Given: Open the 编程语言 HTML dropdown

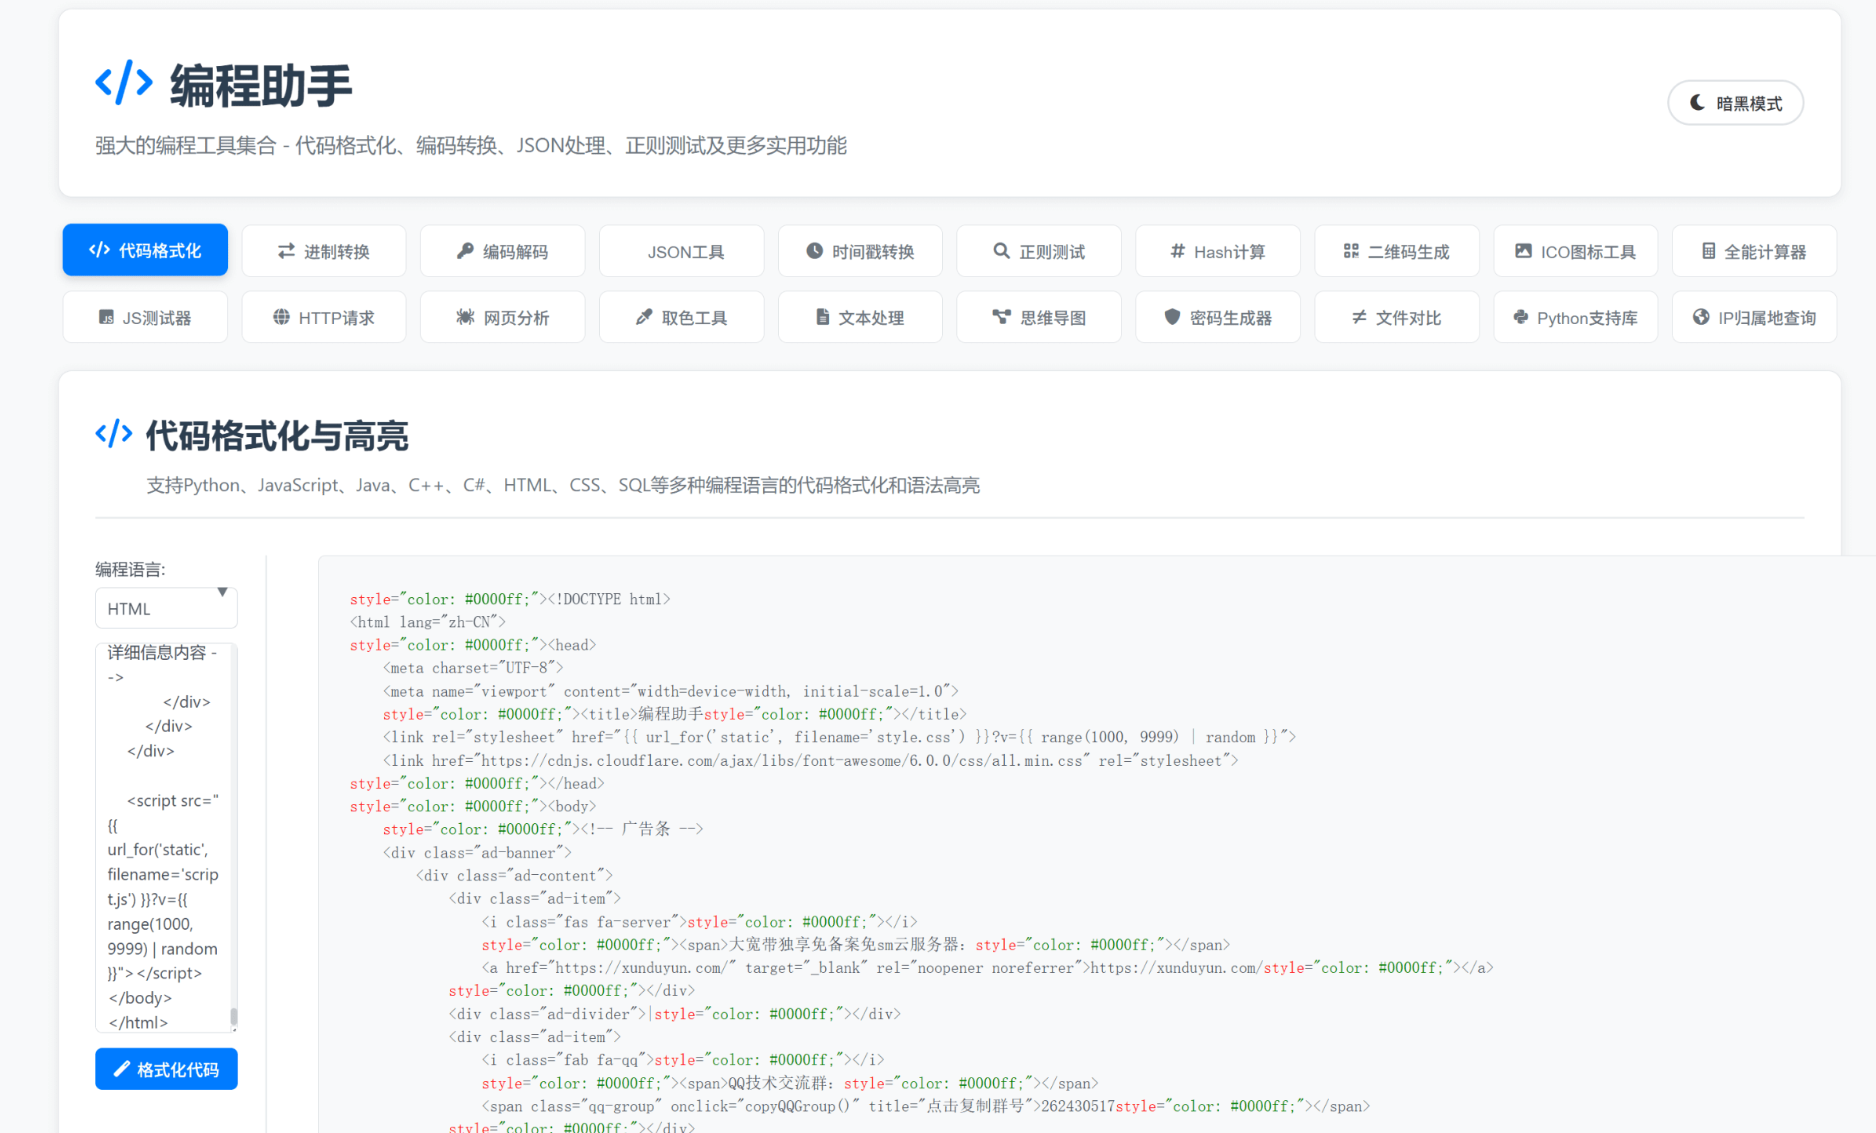Looking at the screenshot, I should click(166, 608).
